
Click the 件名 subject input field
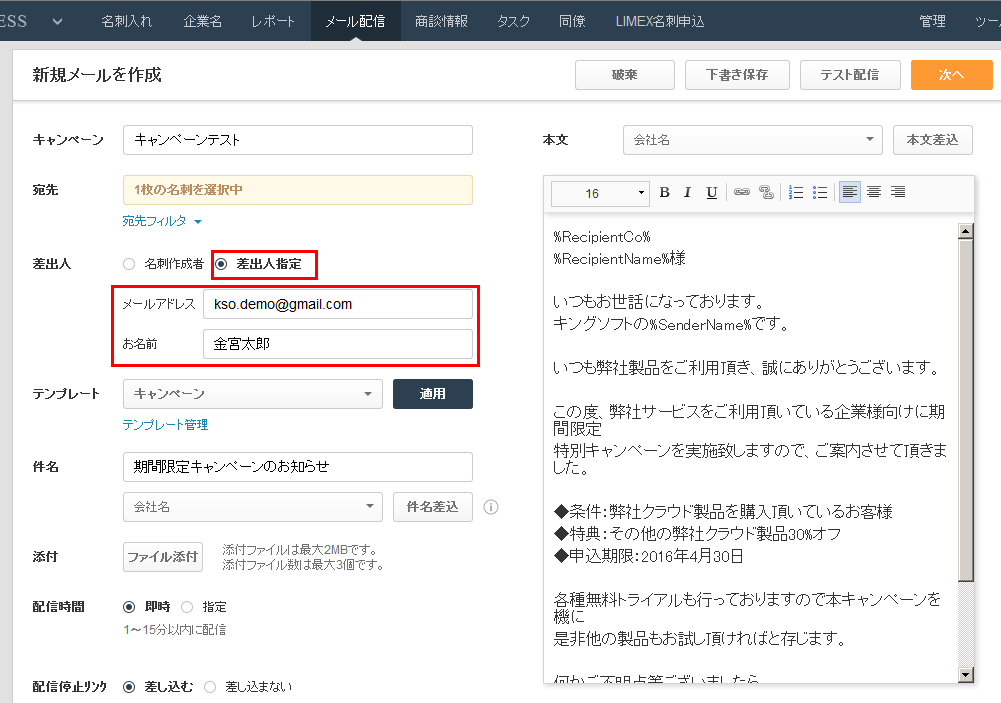pos(297,467)
